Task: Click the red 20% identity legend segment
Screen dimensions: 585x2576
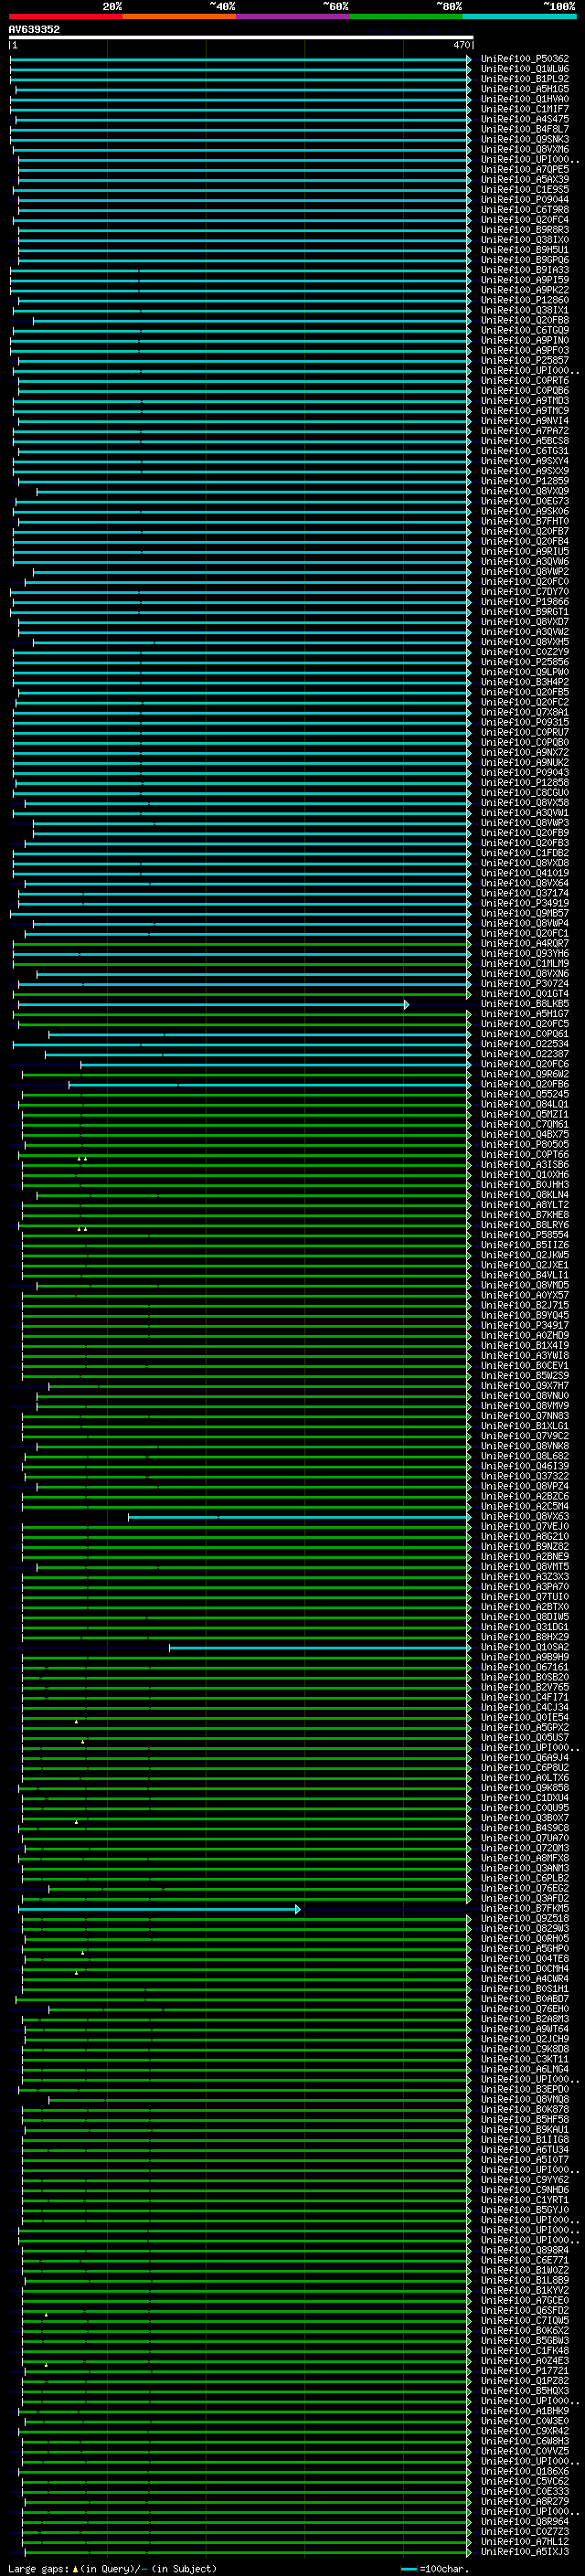Action: (65, 16)
